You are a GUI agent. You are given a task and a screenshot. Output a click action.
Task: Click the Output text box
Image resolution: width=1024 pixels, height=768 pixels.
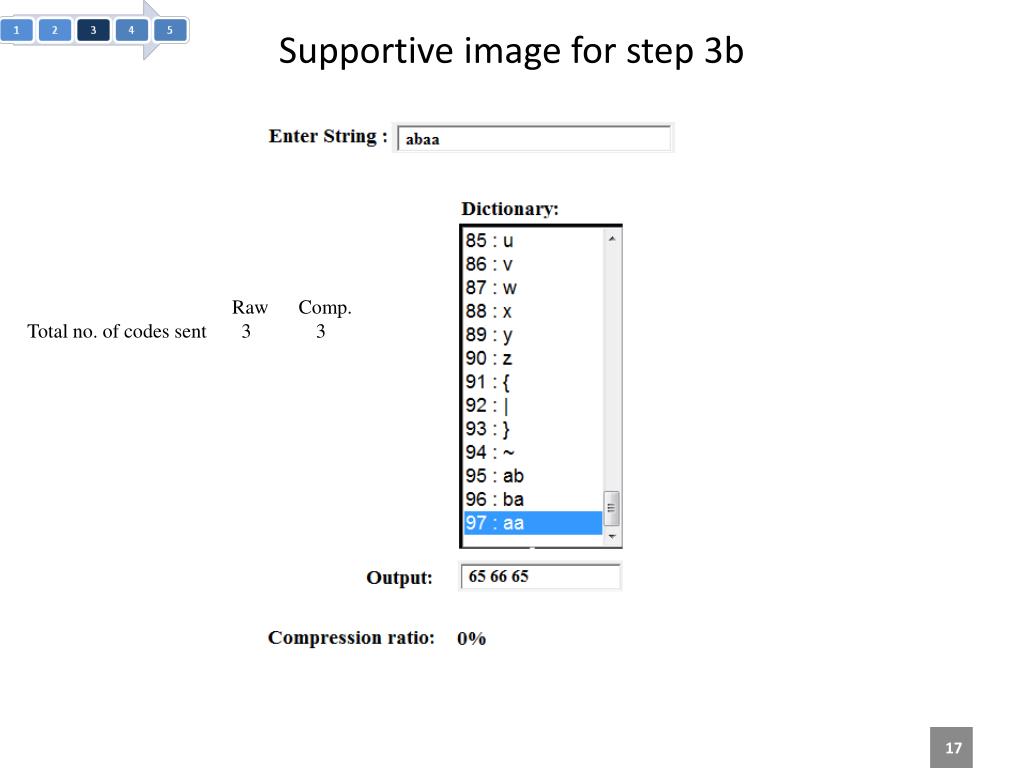click(x=540, y=577)
